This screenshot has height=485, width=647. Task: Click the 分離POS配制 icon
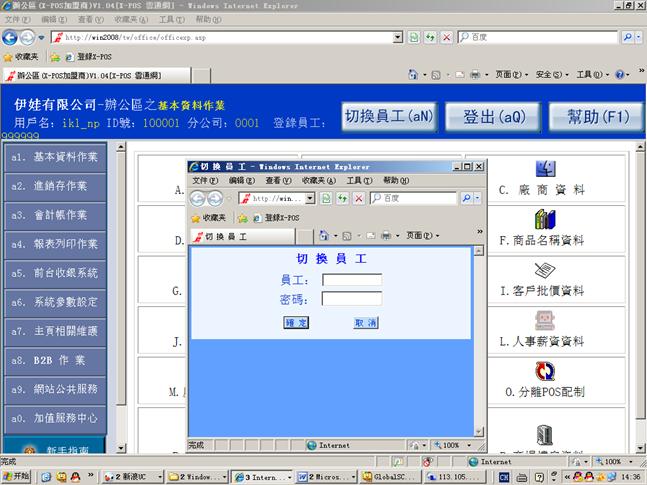(x=545, y=371)
